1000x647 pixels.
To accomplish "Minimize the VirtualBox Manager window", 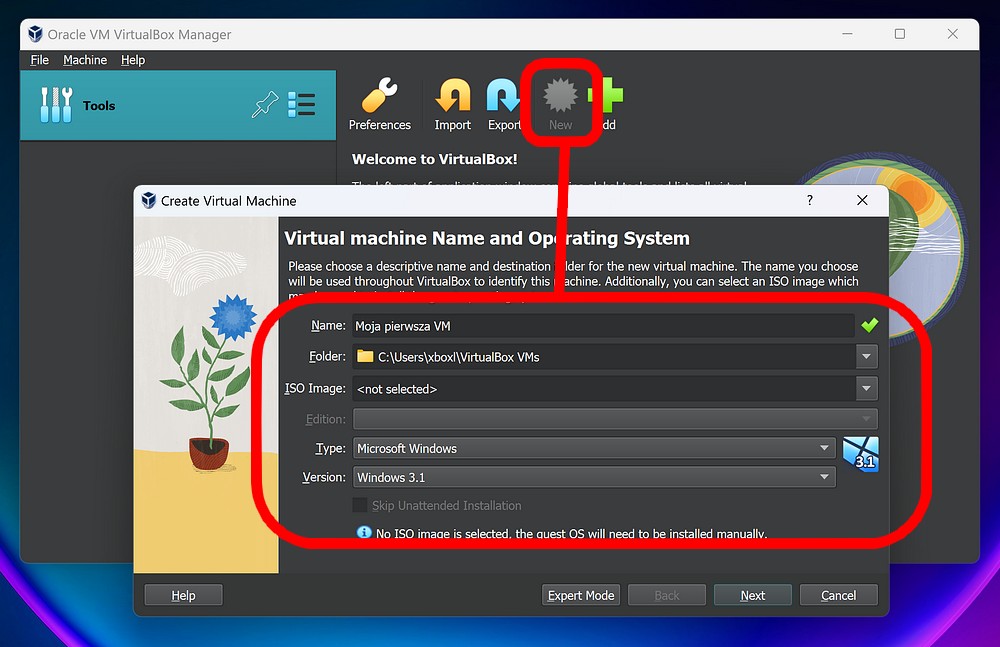I will click(847, 34).
